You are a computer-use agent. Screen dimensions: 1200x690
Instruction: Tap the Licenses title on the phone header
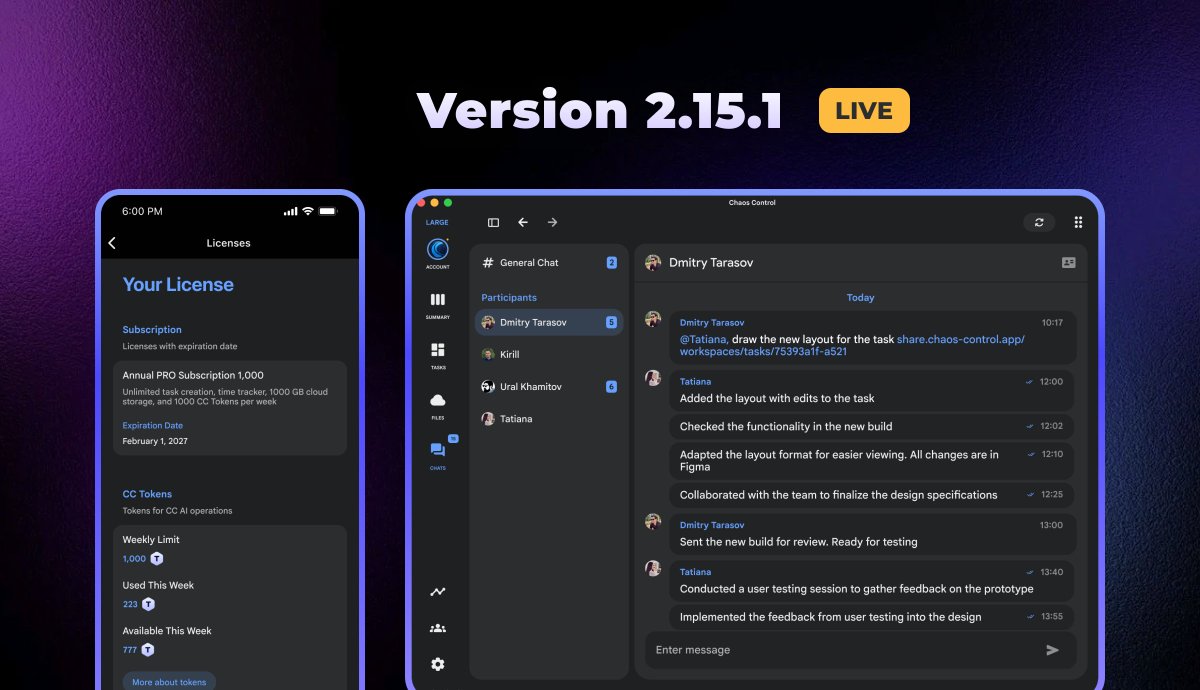coord(229,243)
